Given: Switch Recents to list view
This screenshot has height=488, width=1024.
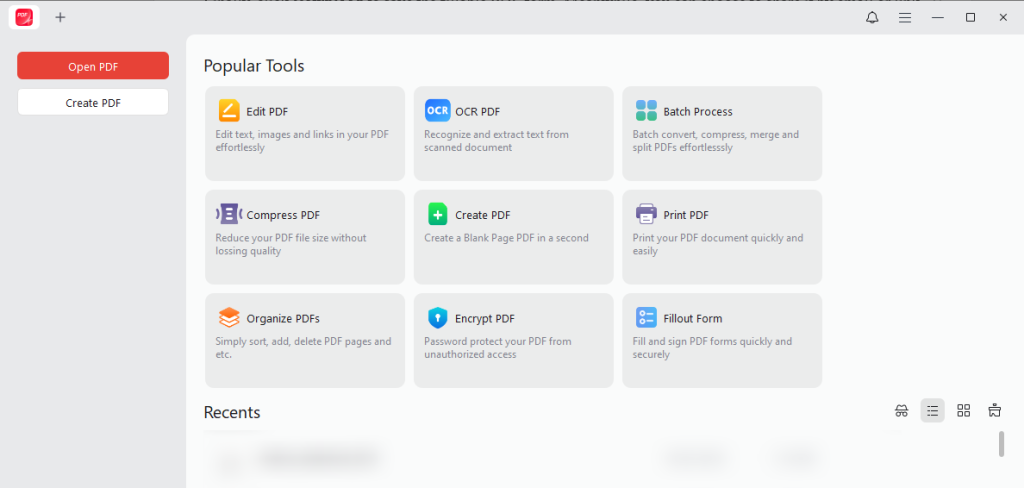Looking at the screenshot, I should (x=933, y=410).
